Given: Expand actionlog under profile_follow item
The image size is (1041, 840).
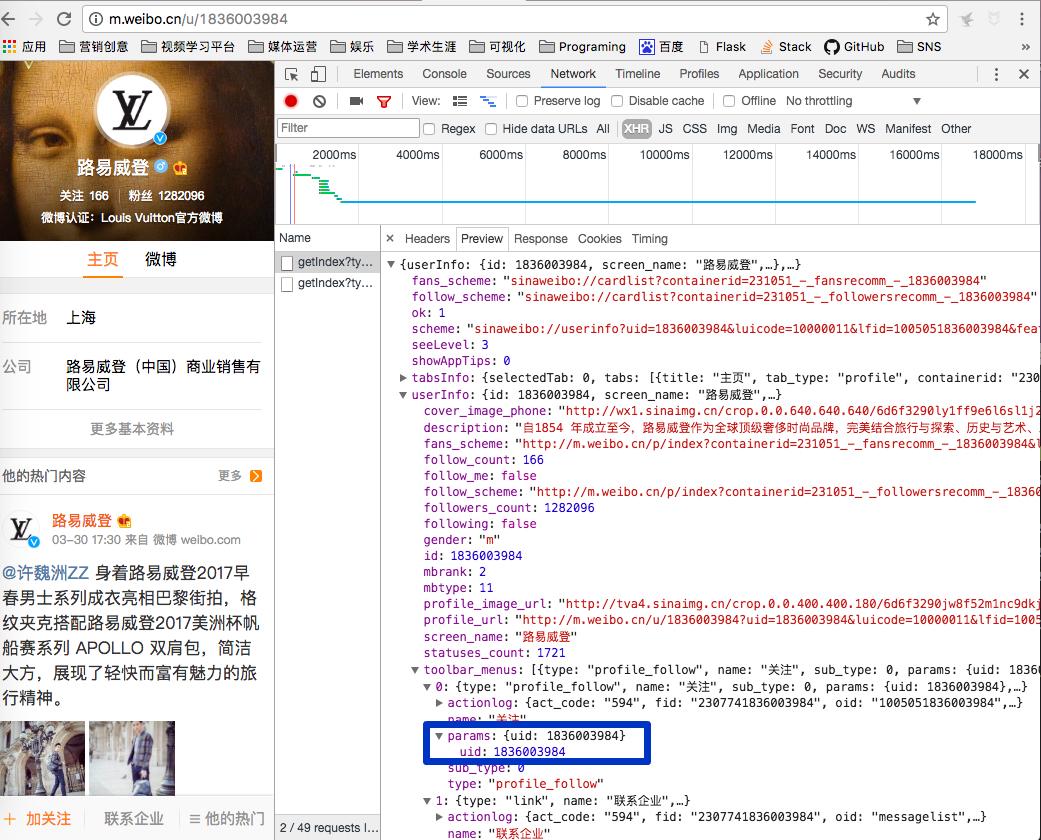Looking at the screenshot, I should pos(439,703).
